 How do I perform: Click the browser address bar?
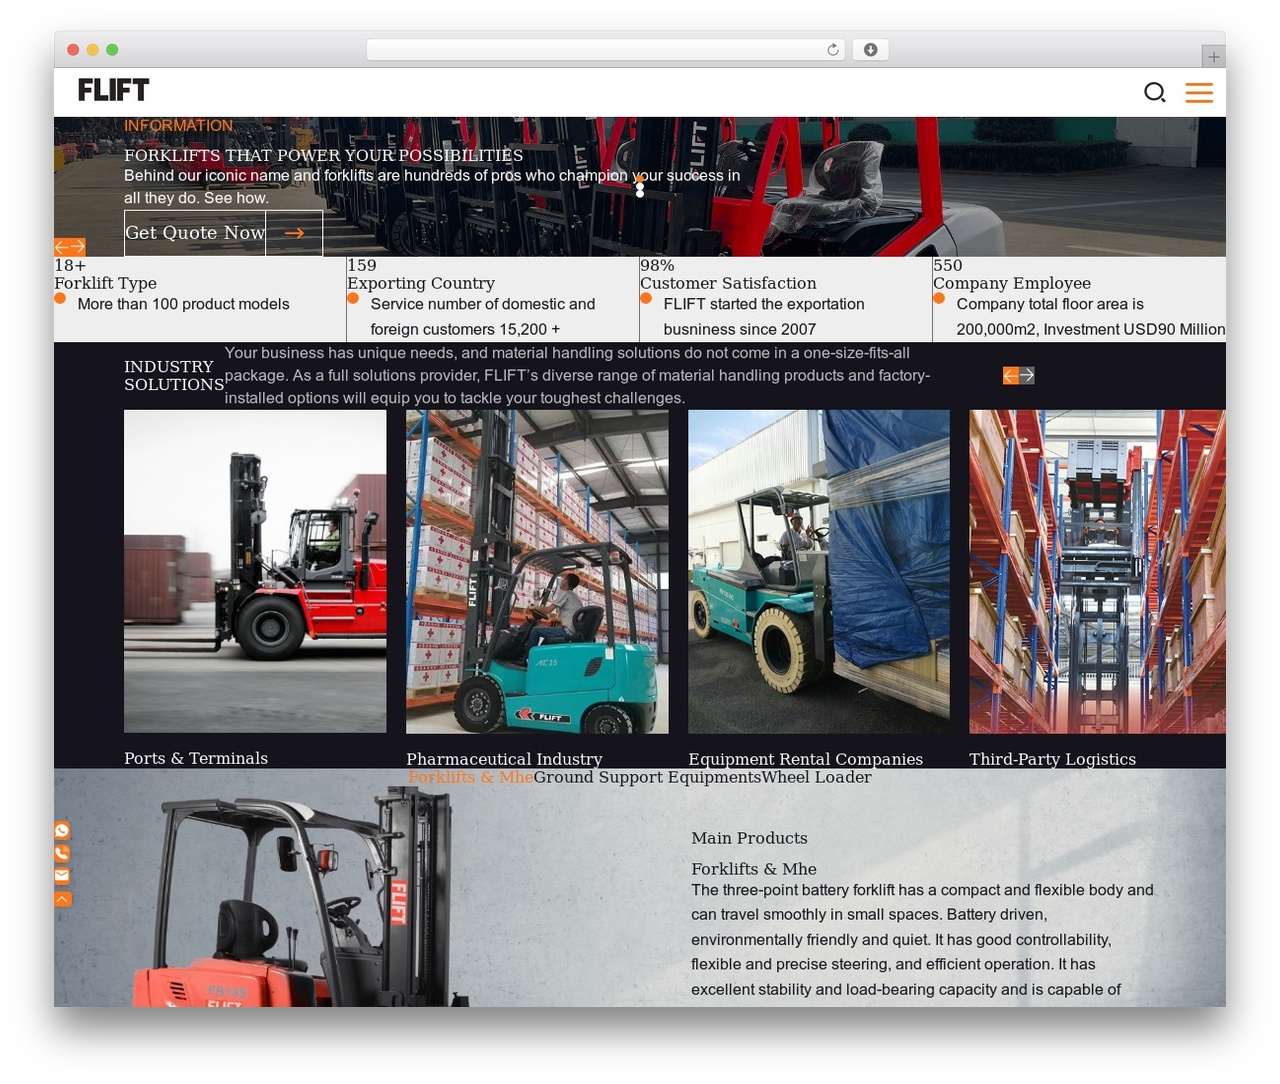[x=606, y=50]
